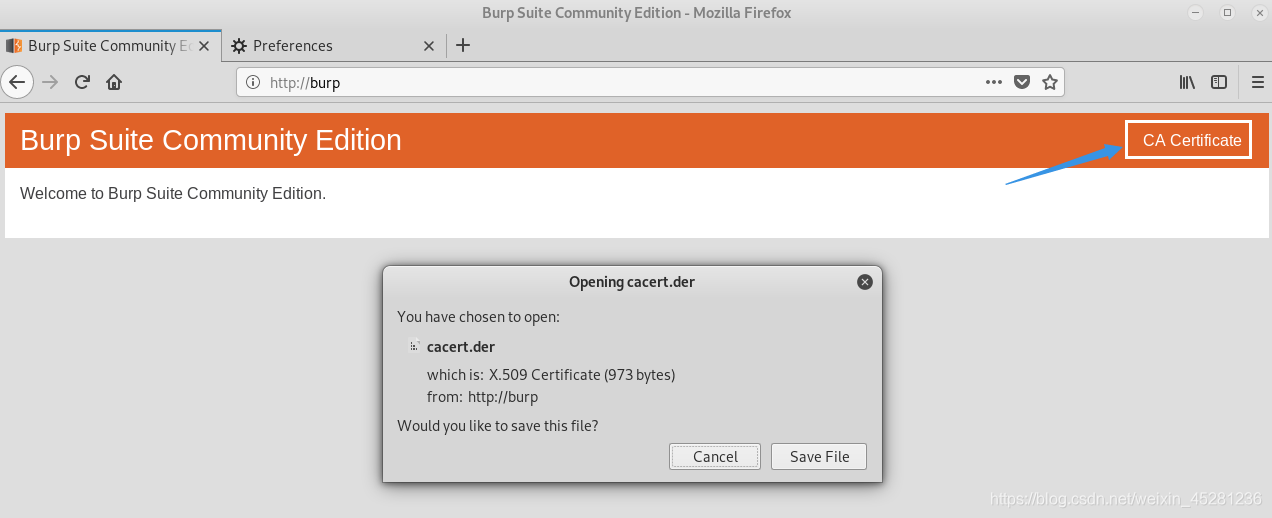Close the Opening cacert.der dialog

click(865, 282)
